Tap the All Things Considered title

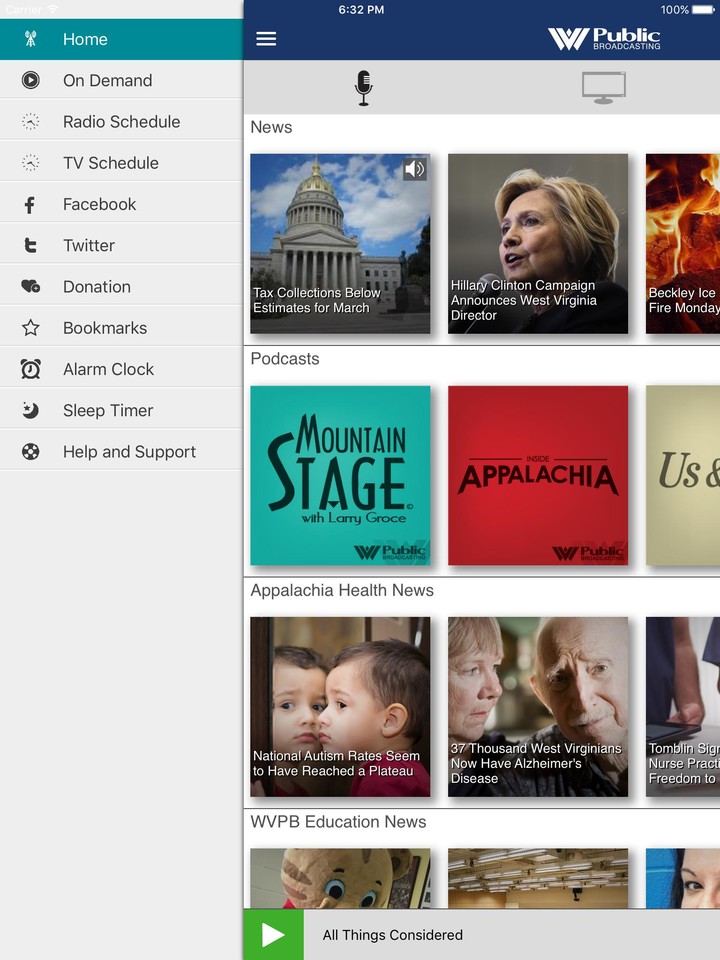coord(392,935)
